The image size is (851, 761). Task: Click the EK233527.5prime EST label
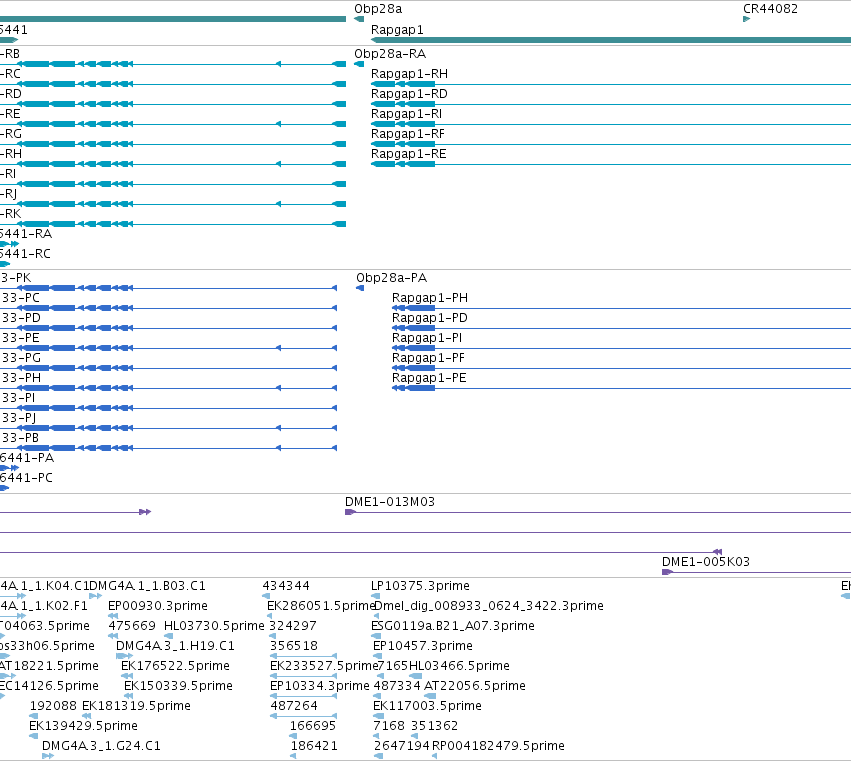(x=323, y=667)
